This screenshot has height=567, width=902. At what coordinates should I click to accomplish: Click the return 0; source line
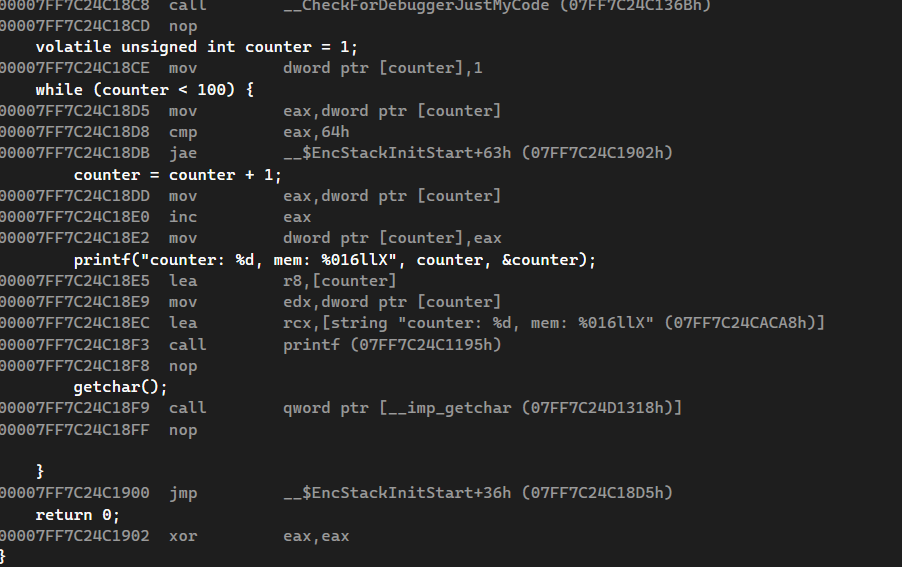point(77,515)
